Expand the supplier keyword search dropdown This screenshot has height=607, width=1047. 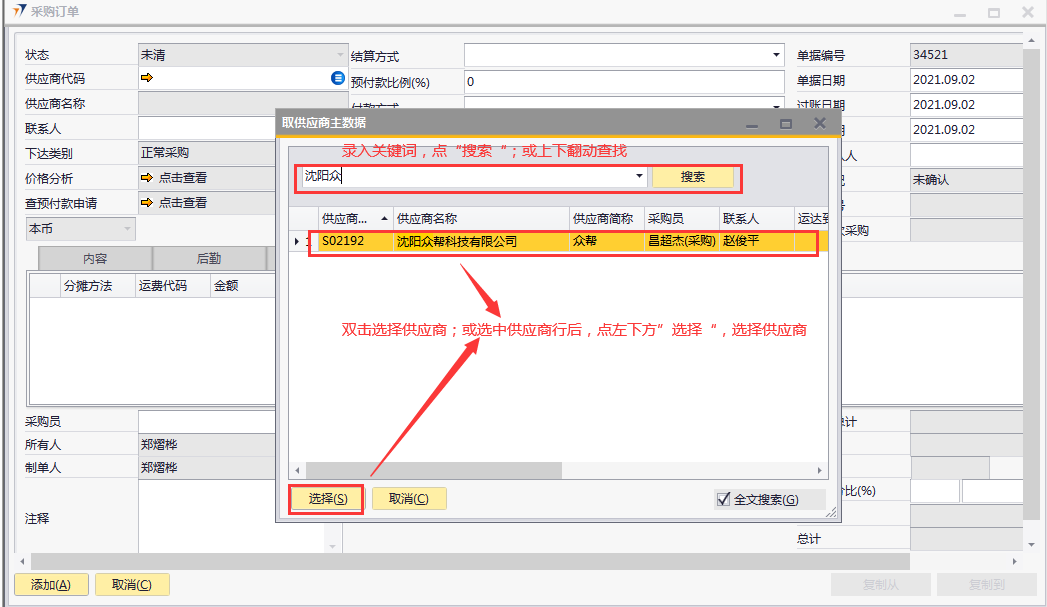point(640,176)
